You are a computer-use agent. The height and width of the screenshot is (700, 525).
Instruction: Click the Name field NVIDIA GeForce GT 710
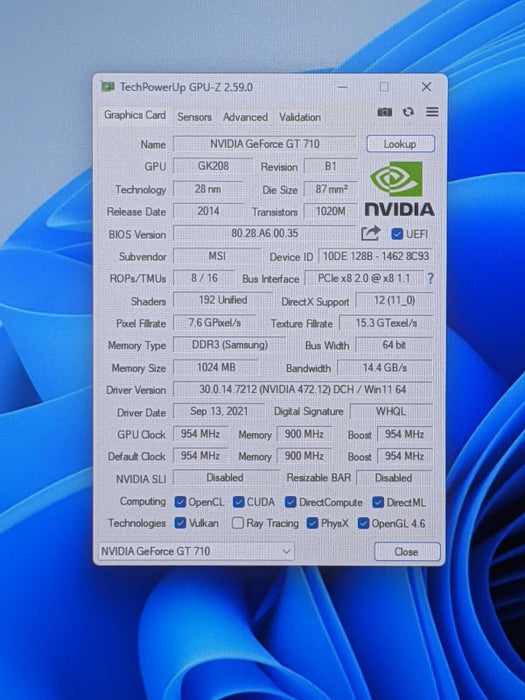[x=265, y=144]
